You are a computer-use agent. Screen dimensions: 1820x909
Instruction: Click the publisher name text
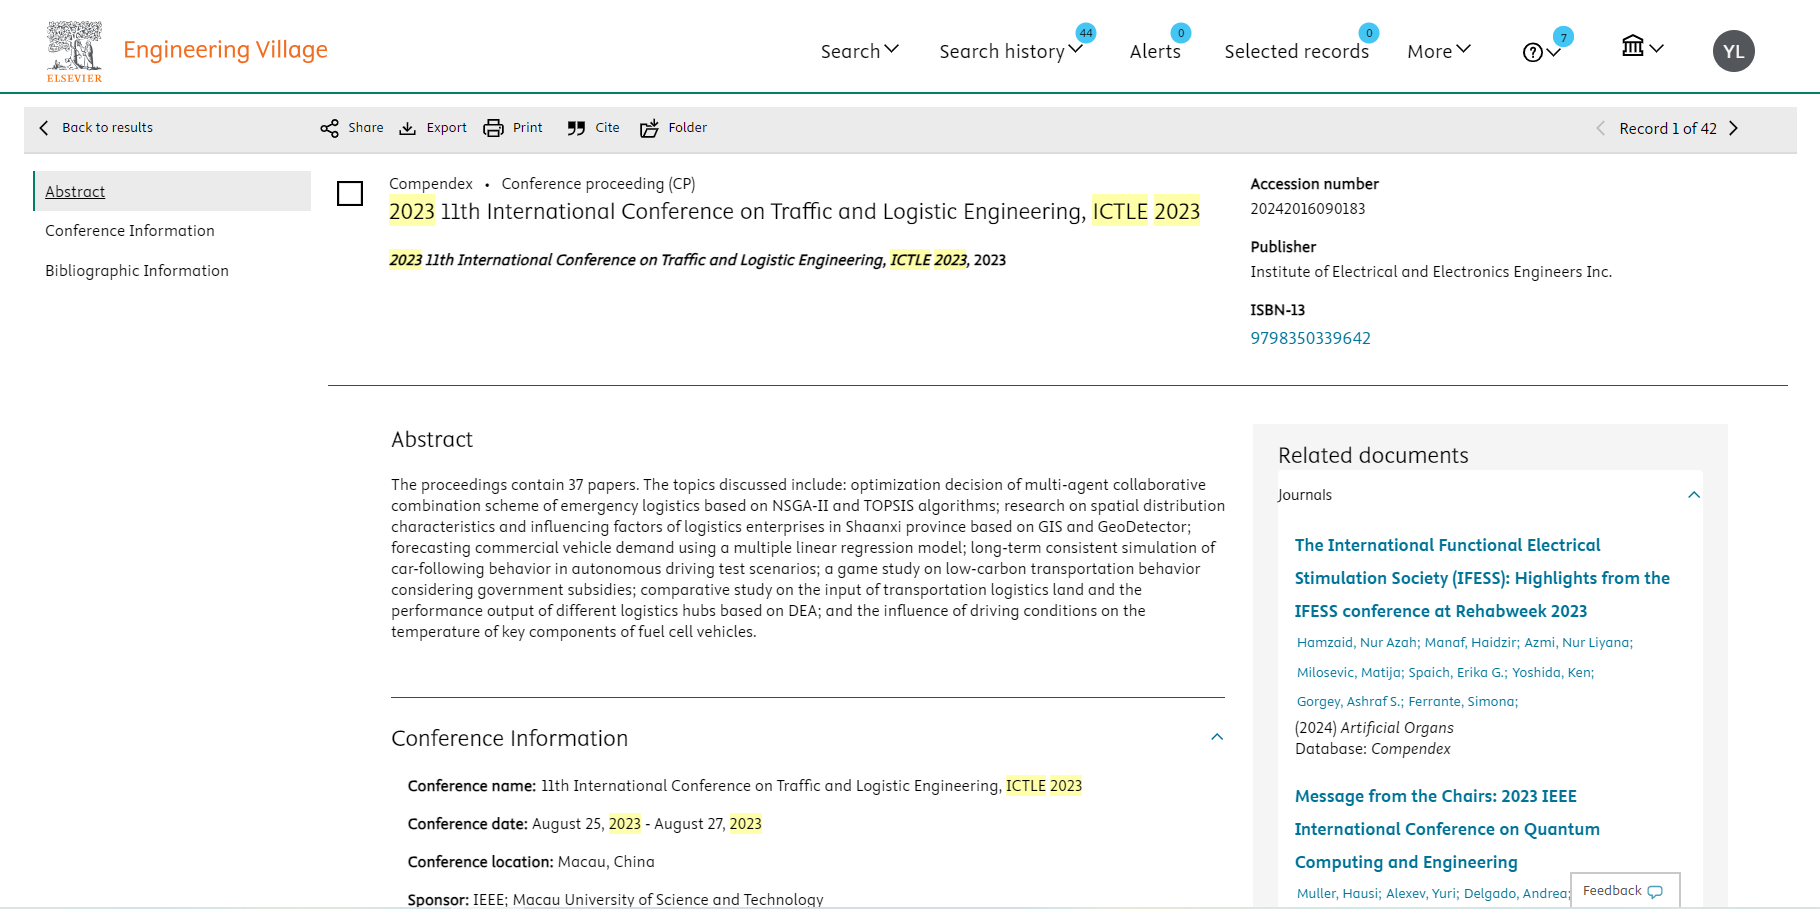pos(1431,272)
